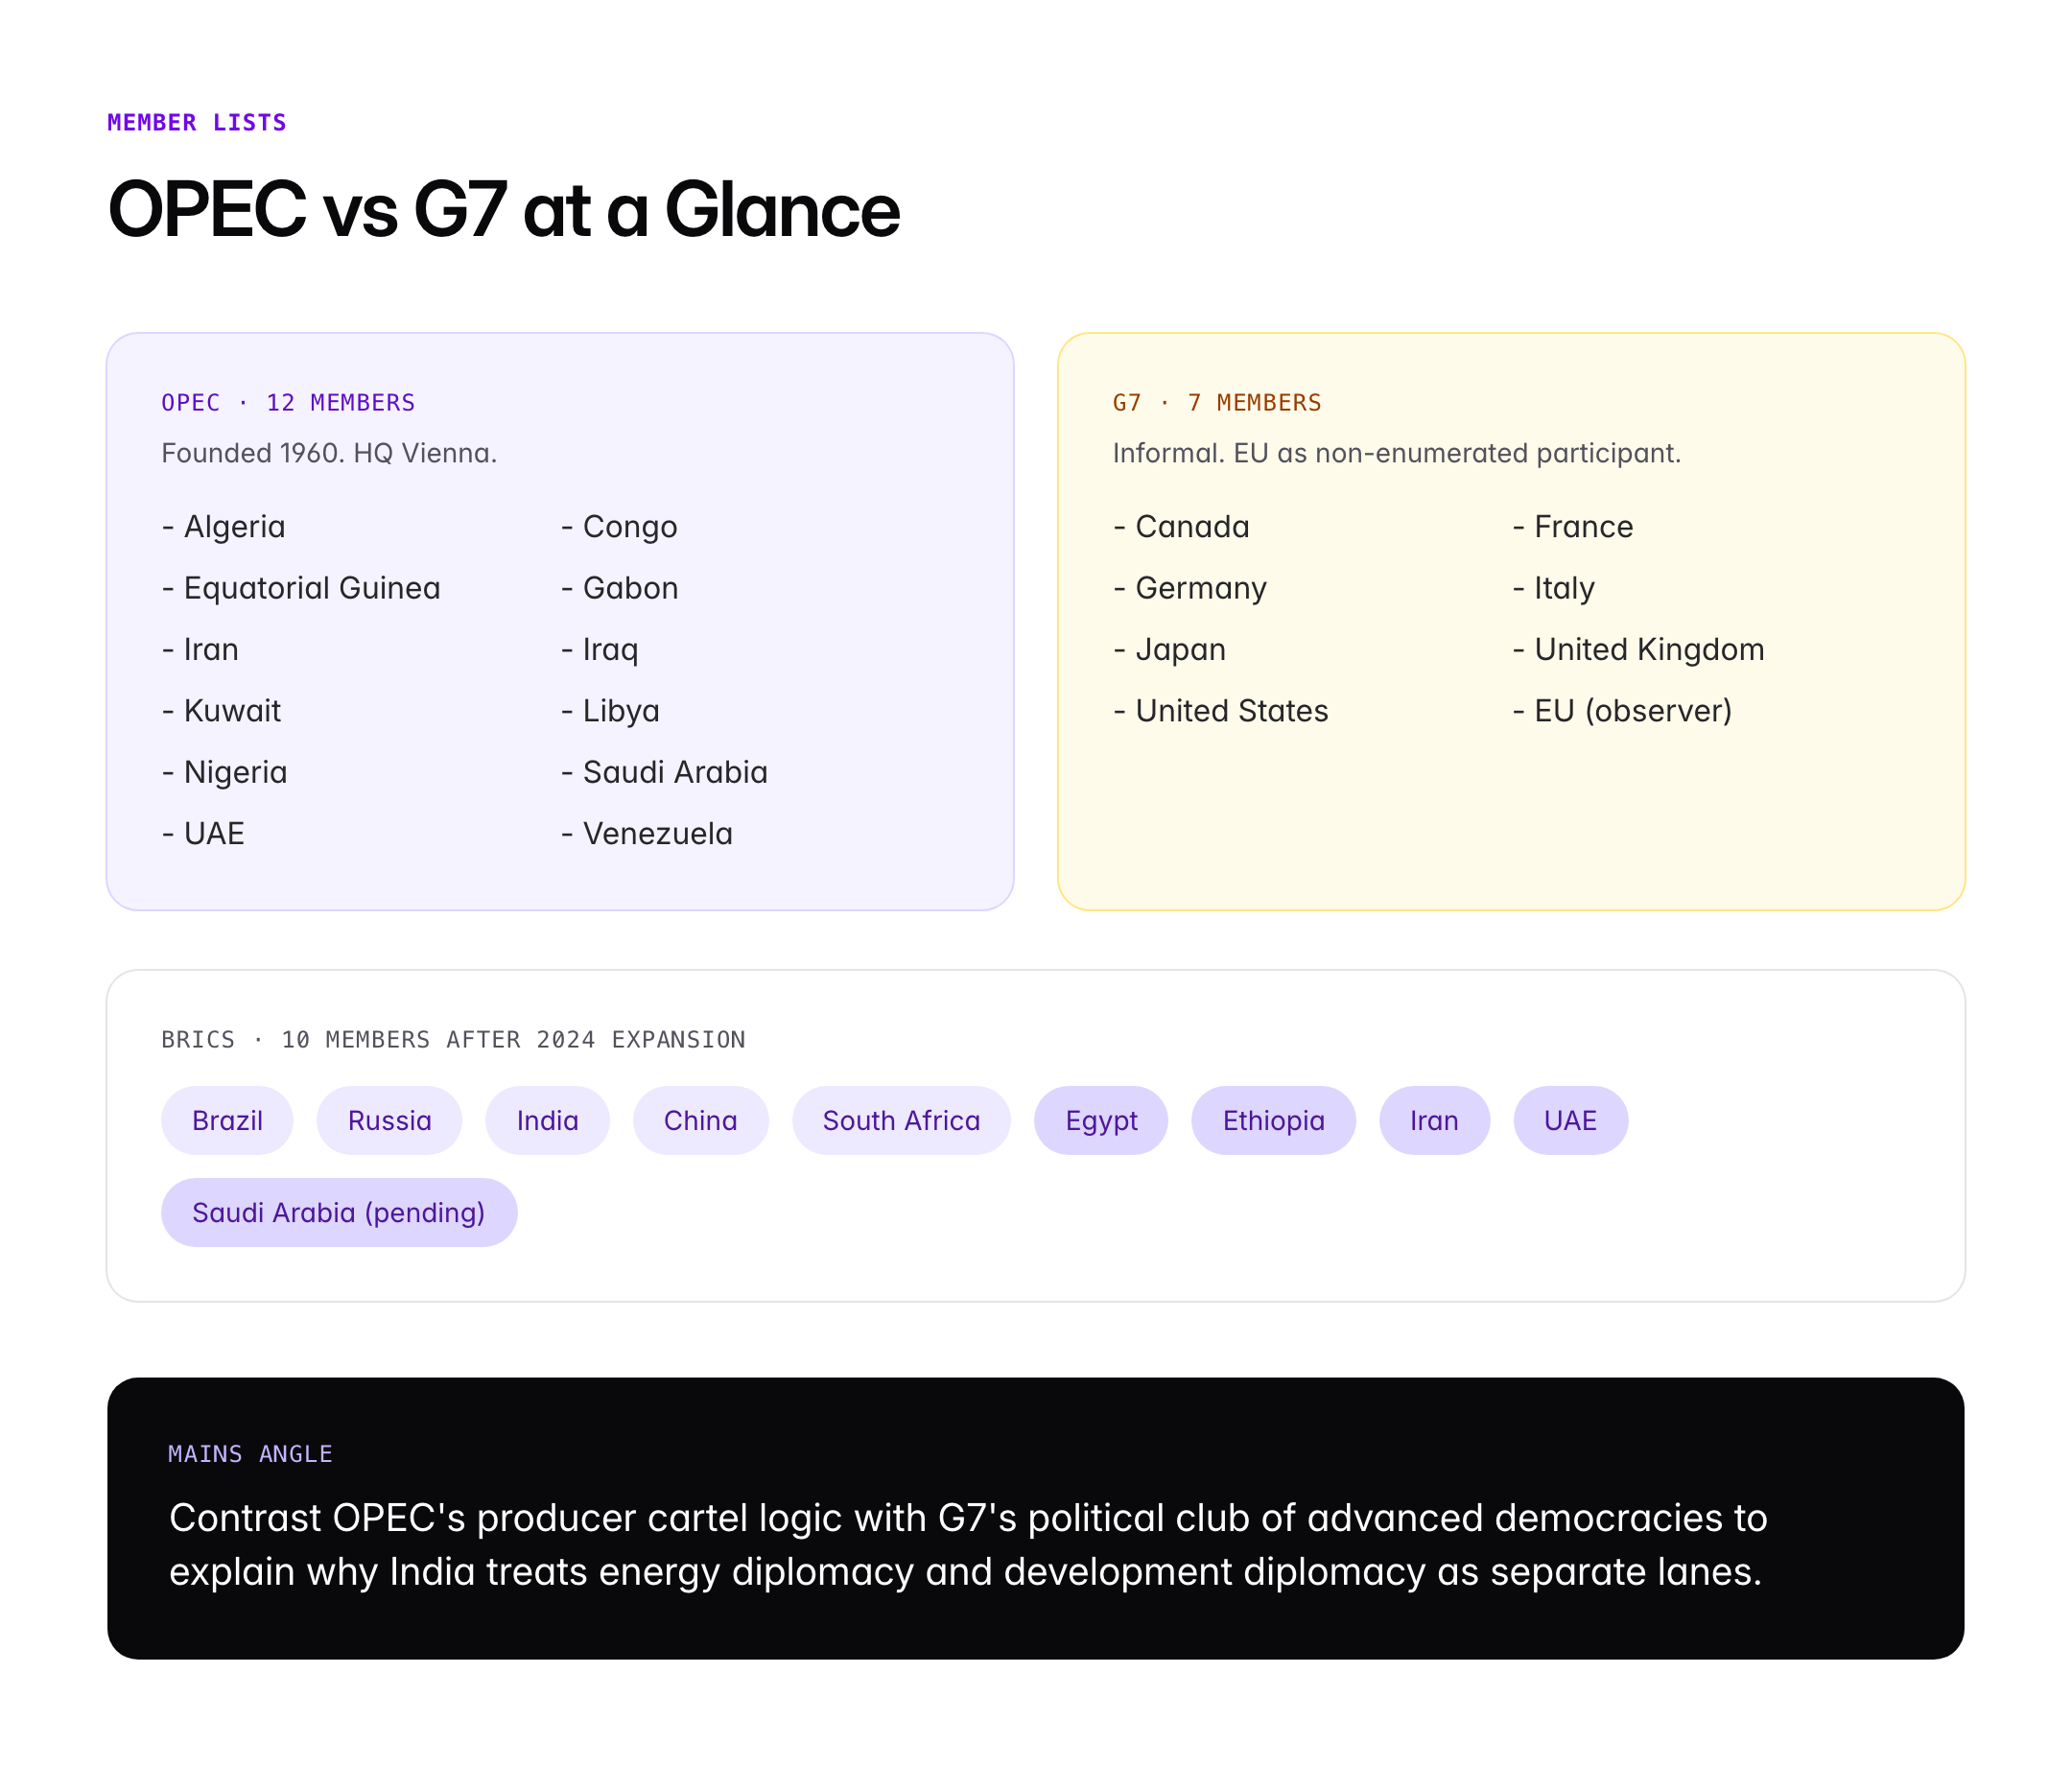
Task: Click the South Africa chip
Action: pos(901,1120)
